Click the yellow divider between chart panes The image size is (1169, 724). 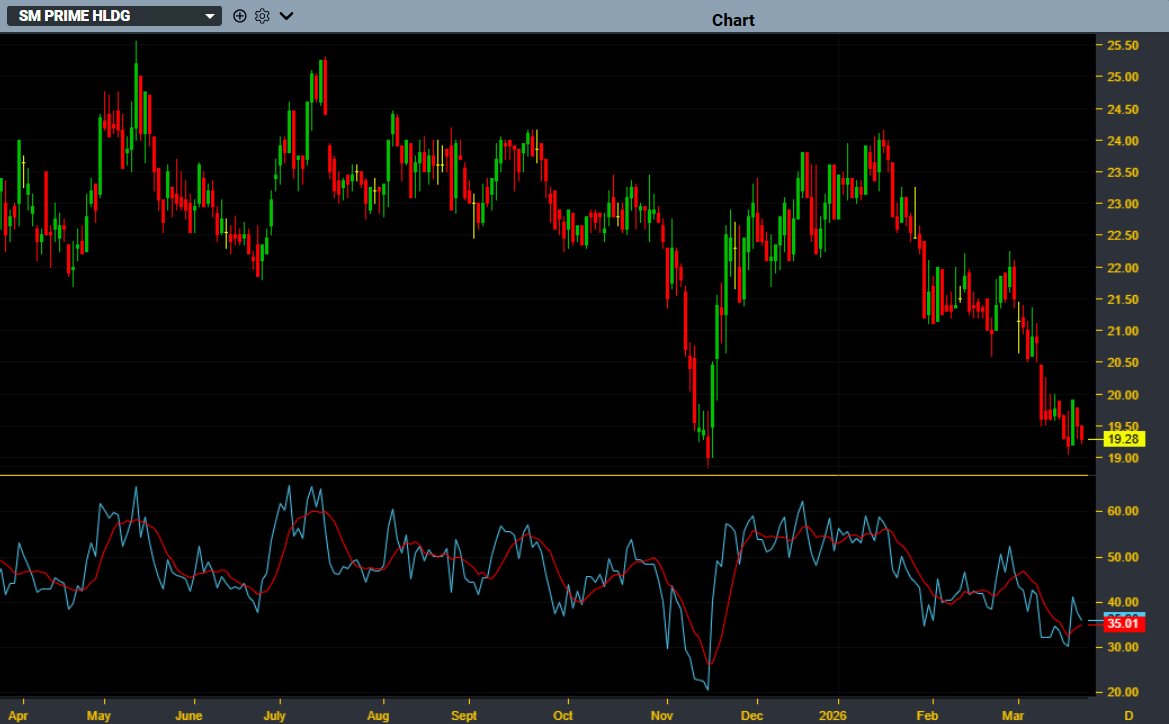tap(544, 475)
